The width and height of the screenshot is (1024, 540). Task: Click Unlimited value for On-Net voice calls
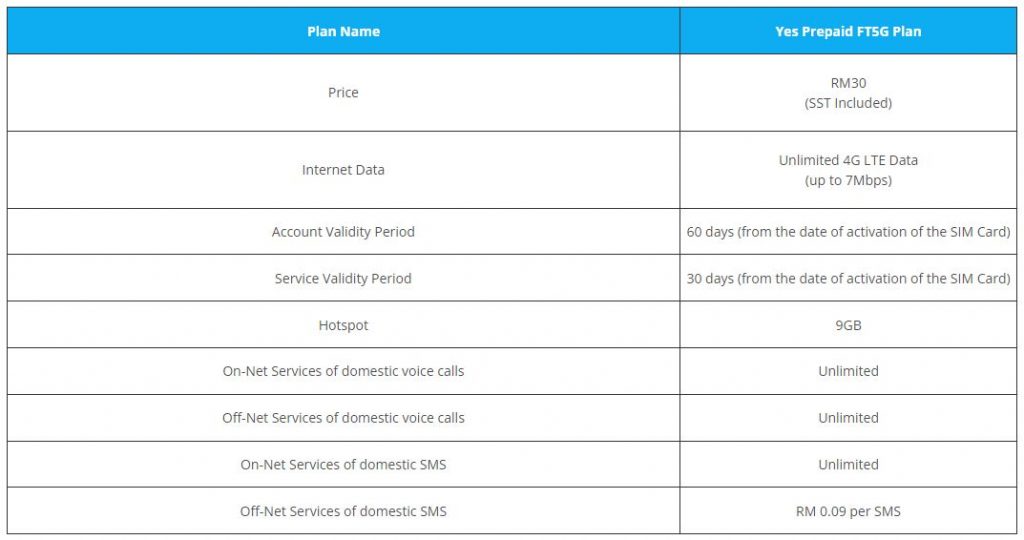[x=848, y=371]
